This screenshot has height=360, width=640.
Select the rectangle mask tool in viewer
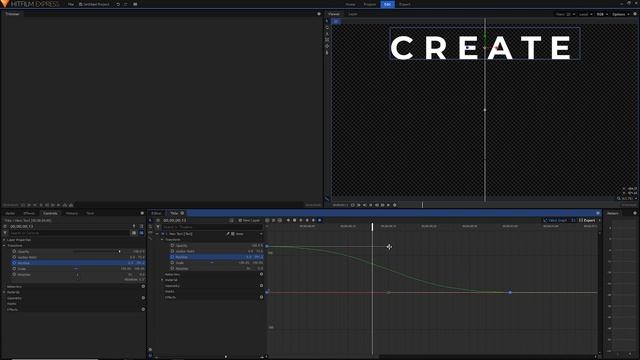pyautogui.click(x=327, y=40)
